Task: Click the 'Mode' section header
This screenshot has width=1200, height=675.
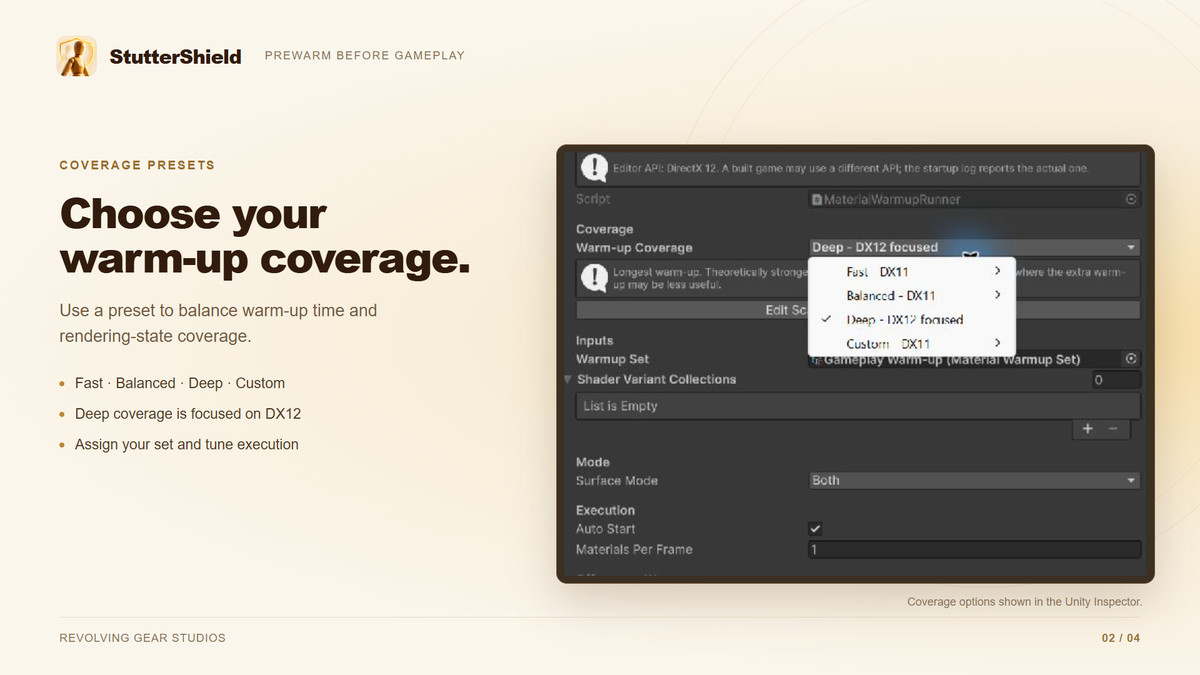Action: (x=593, y=462)
